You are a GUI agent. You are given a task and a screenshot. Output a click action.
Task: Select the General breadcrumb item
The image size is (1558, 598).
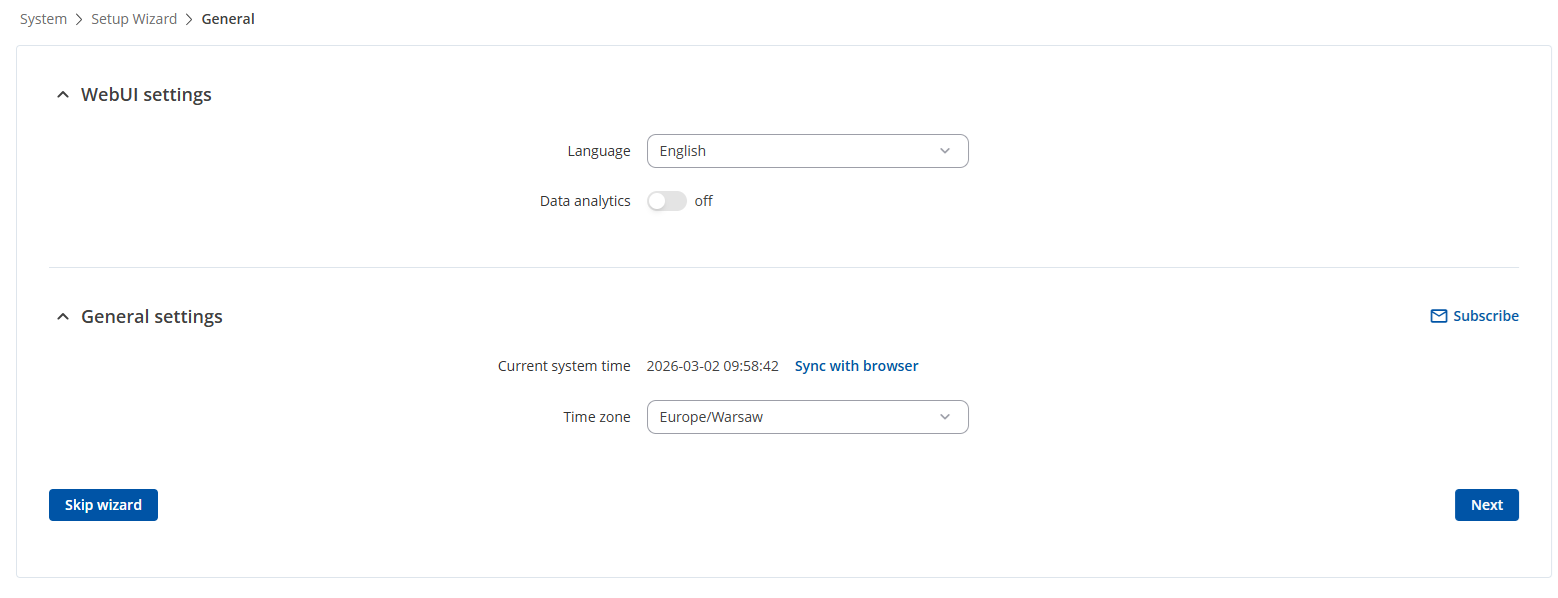[x=228, y=19]
